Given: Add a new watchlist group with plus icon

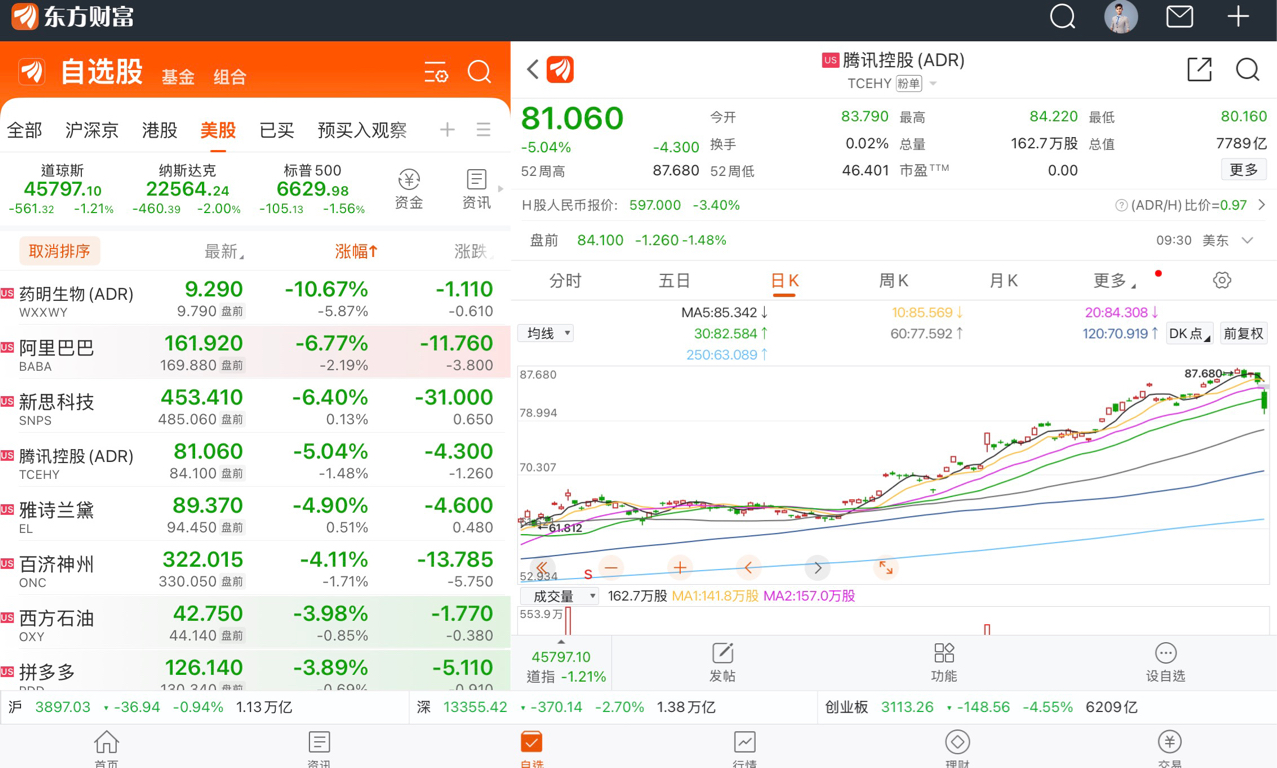Looking at the screenshot, I should (447, 130).
